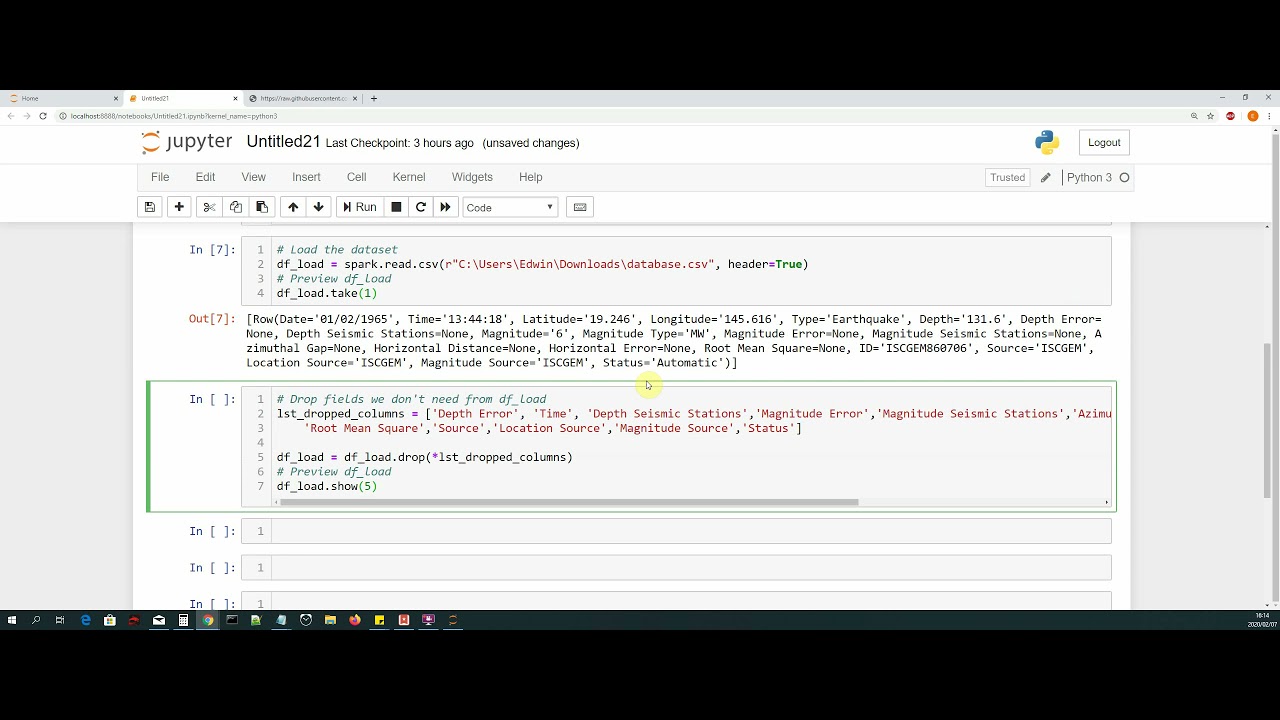Open File Explorer from taskbar
The height and width of the screenshot is (720, 1280).
(330, 620)
